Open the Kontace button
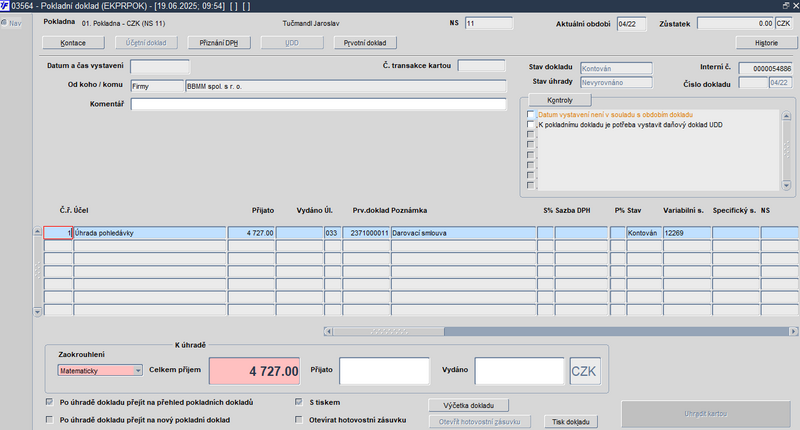The image size is (800, 430). (x=73, y=43)
